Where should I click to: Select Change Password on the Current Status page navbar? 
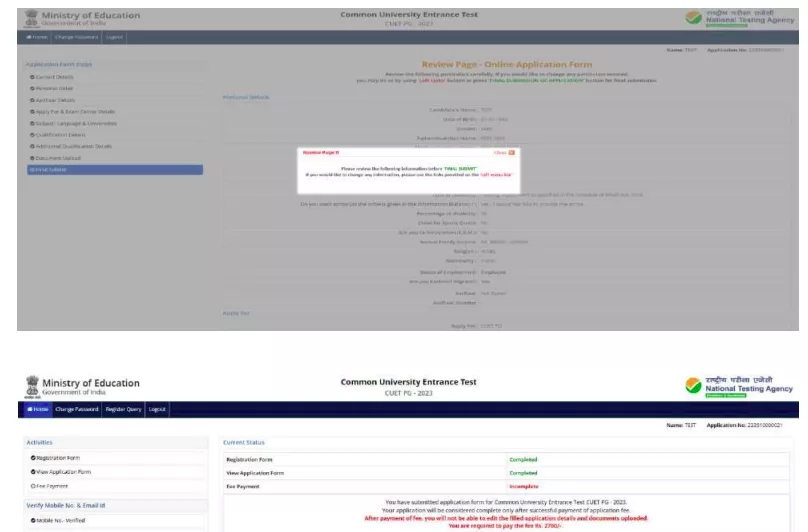[76, 409]
